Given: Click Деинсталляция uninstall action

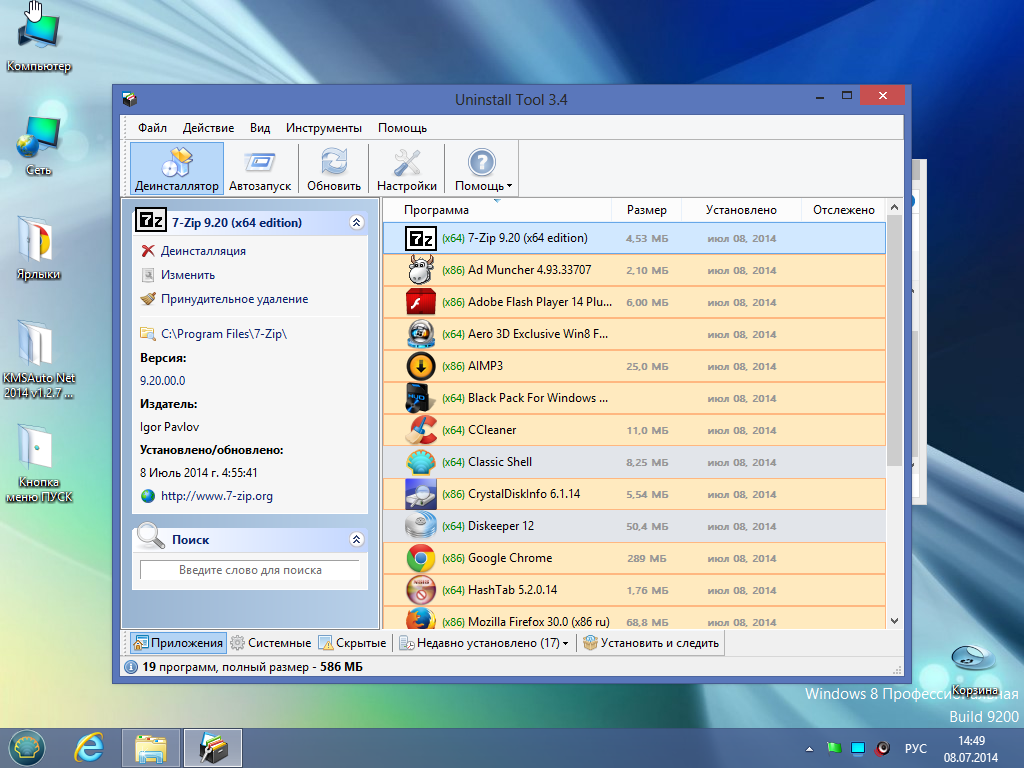Looking at the screenshot, I should (x=203, y=251).
